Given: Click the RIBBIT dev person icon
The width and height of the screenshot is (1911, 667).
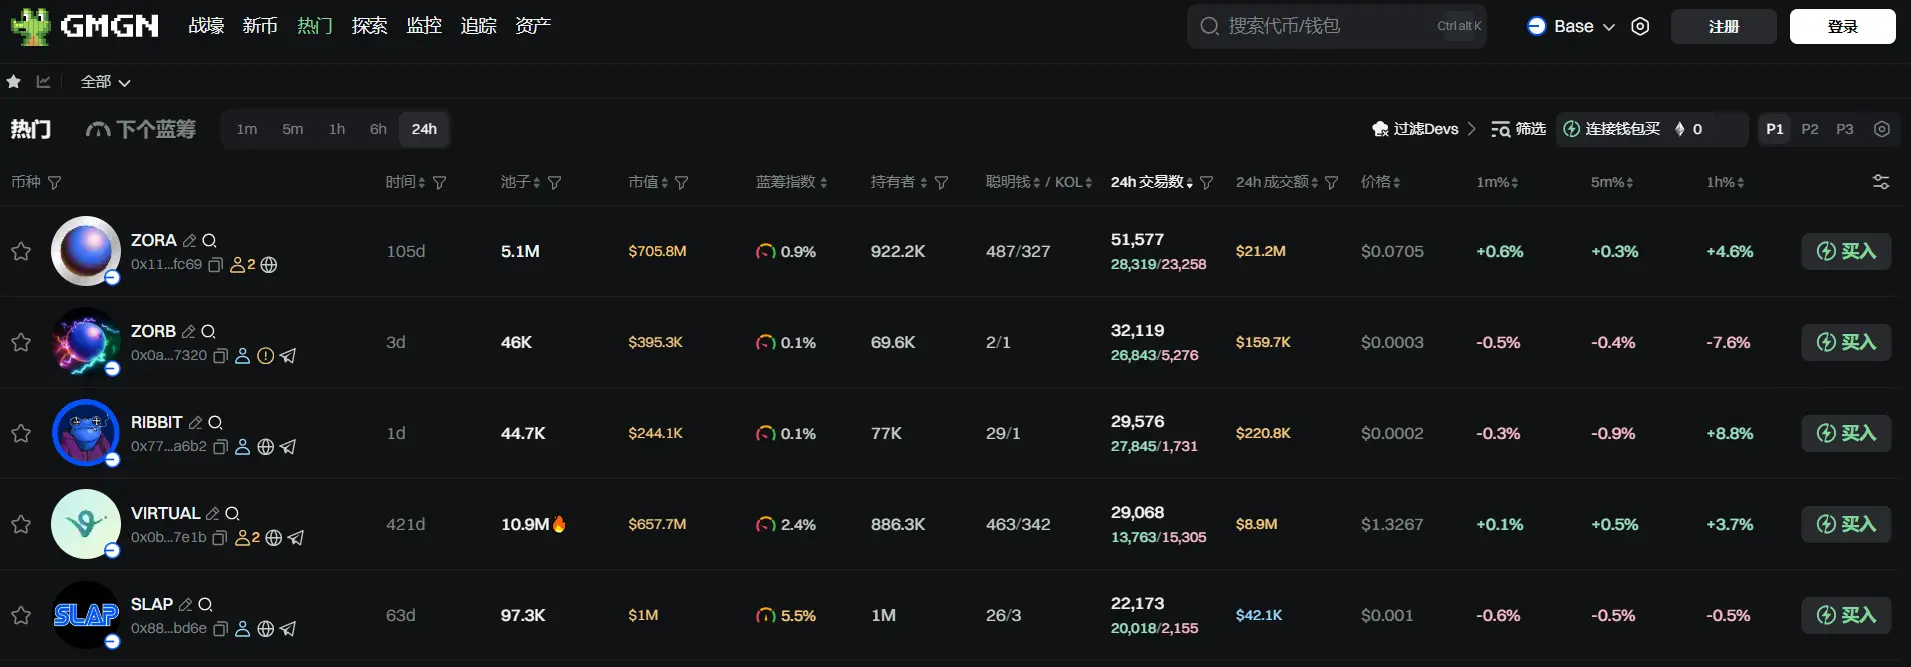Looking at the screenshot, I should [242, 447].
